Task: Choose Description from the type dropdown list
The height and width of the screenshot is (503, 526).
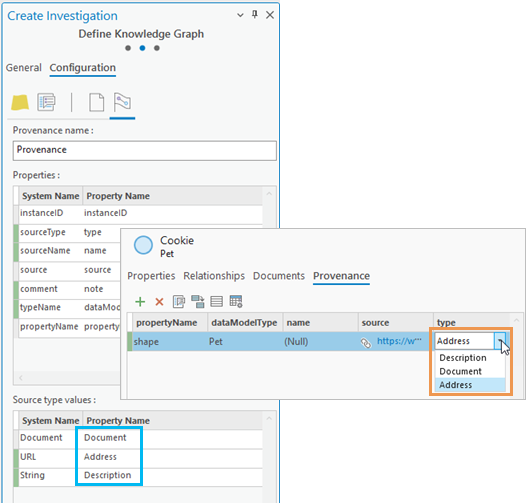Action: [x=463, y=358]
